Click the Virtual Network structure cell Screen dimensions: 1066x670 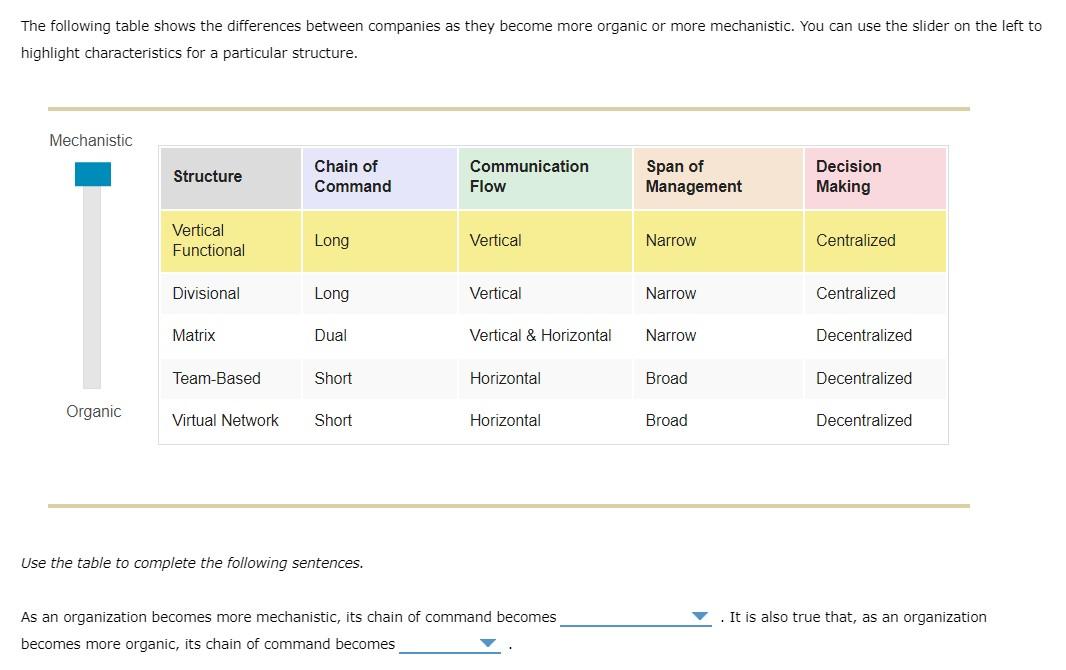(226, 420)
